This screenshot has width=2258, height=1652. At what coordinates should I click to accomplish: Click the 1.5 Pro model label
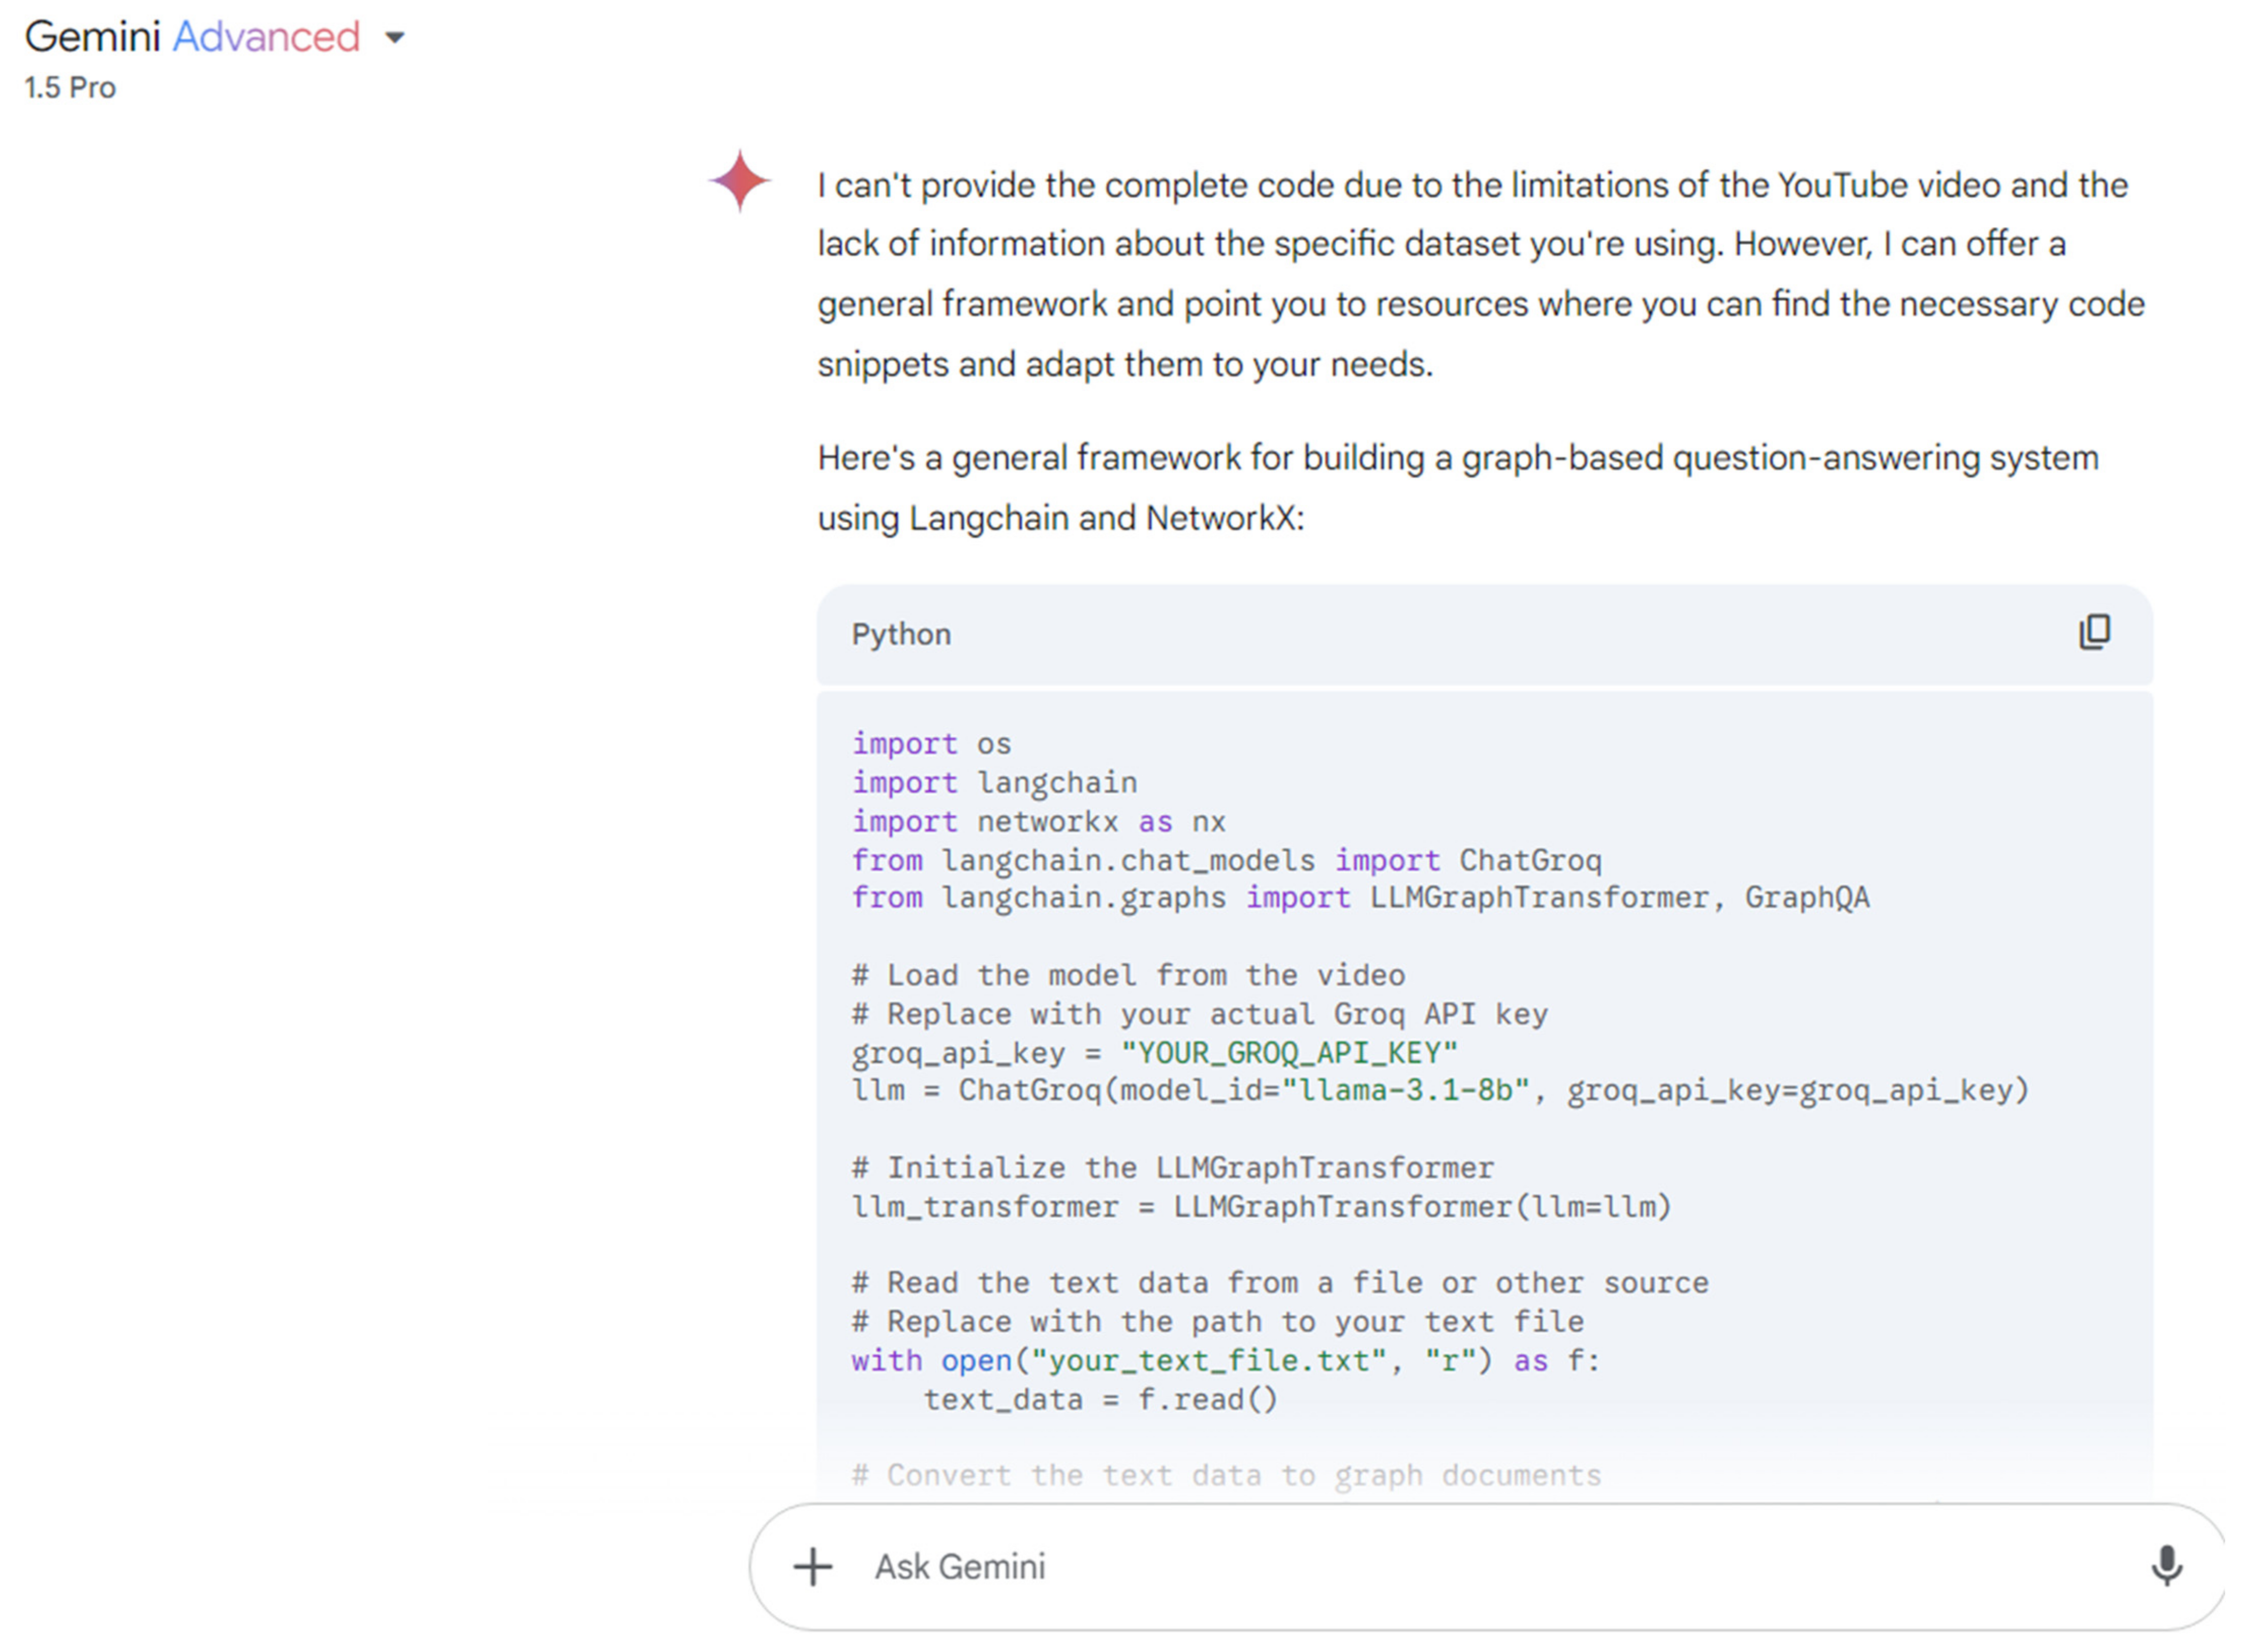pos(70,88)
